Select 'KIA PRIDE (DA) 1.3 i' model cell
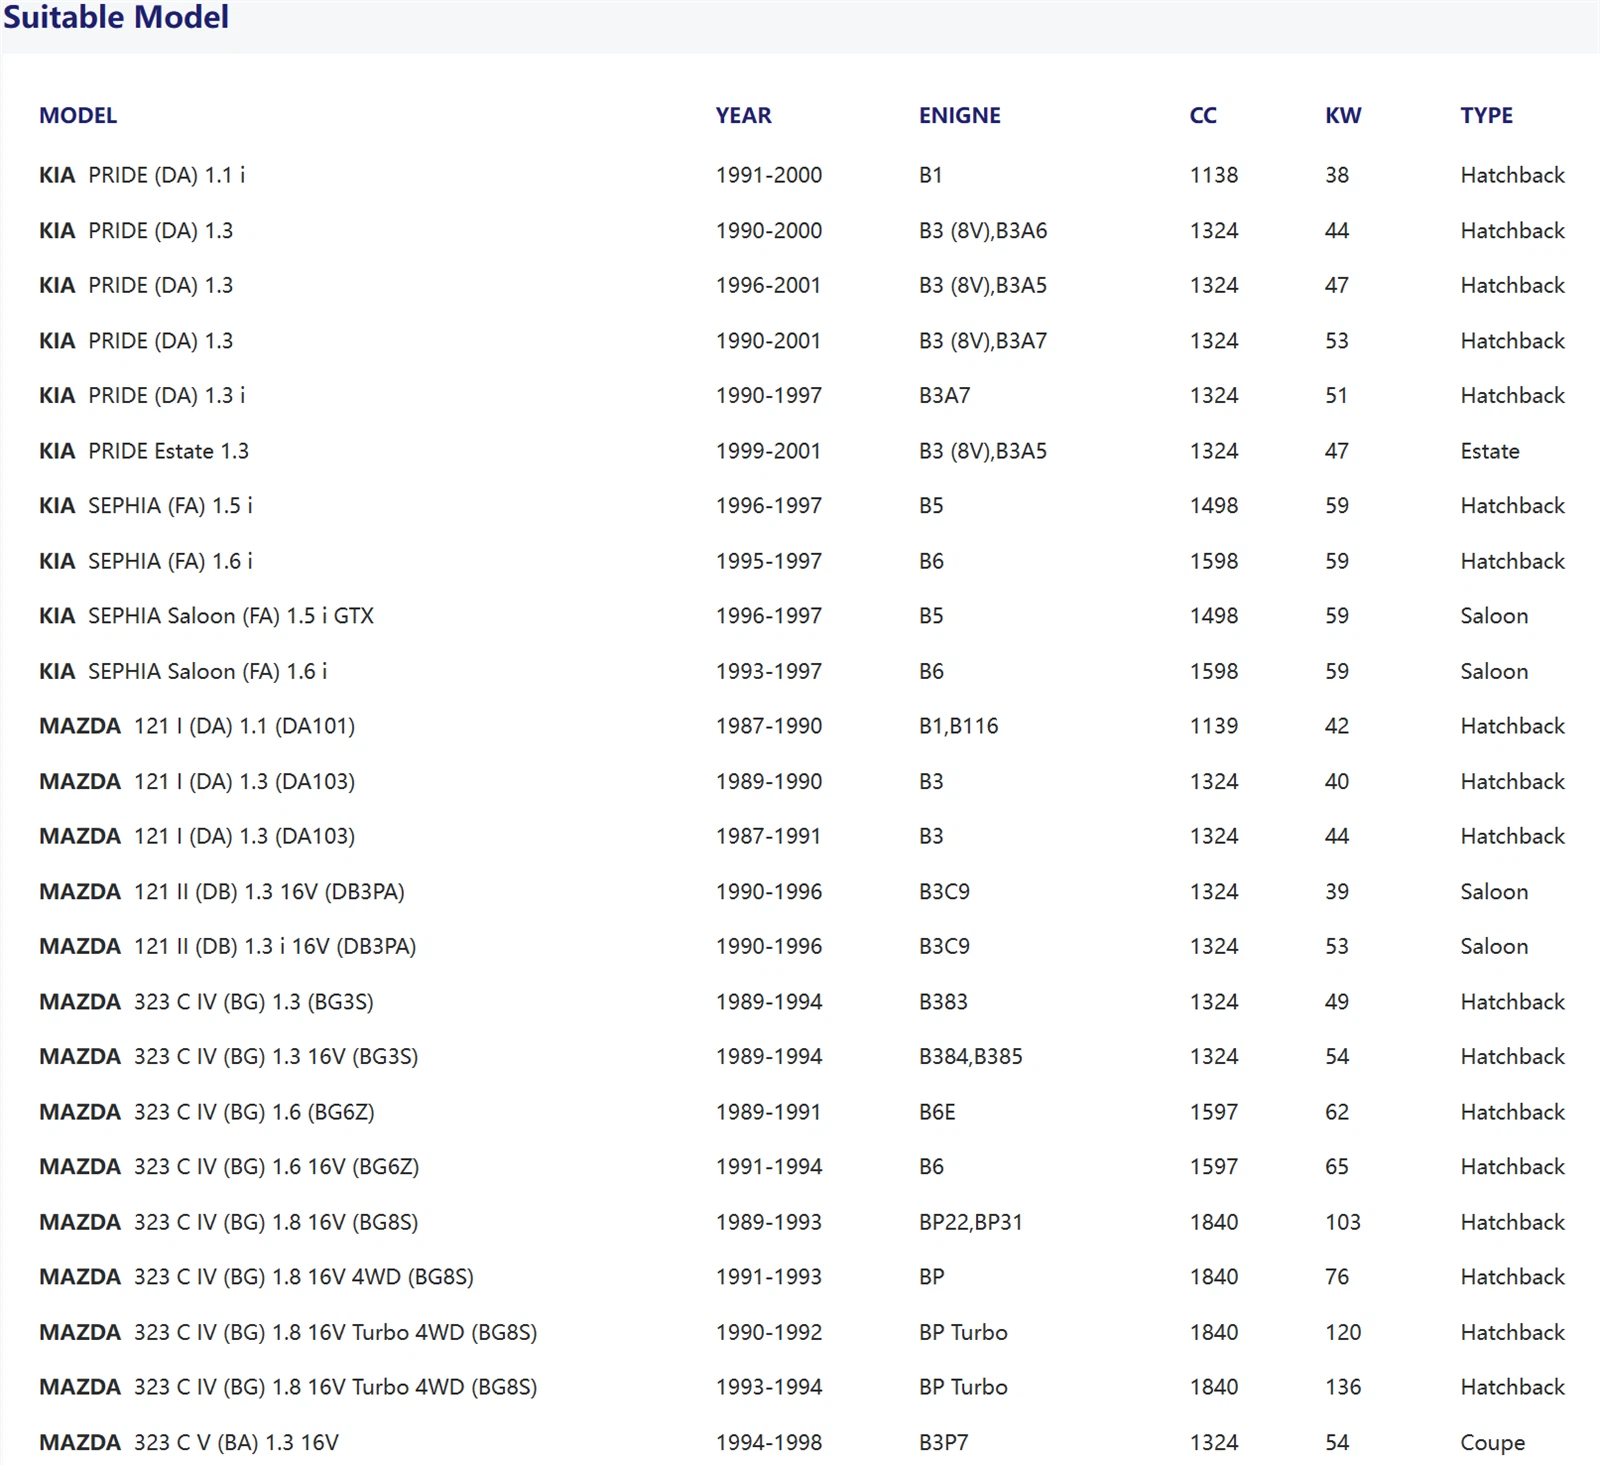 pyautogui.click(x=142, y=395)
